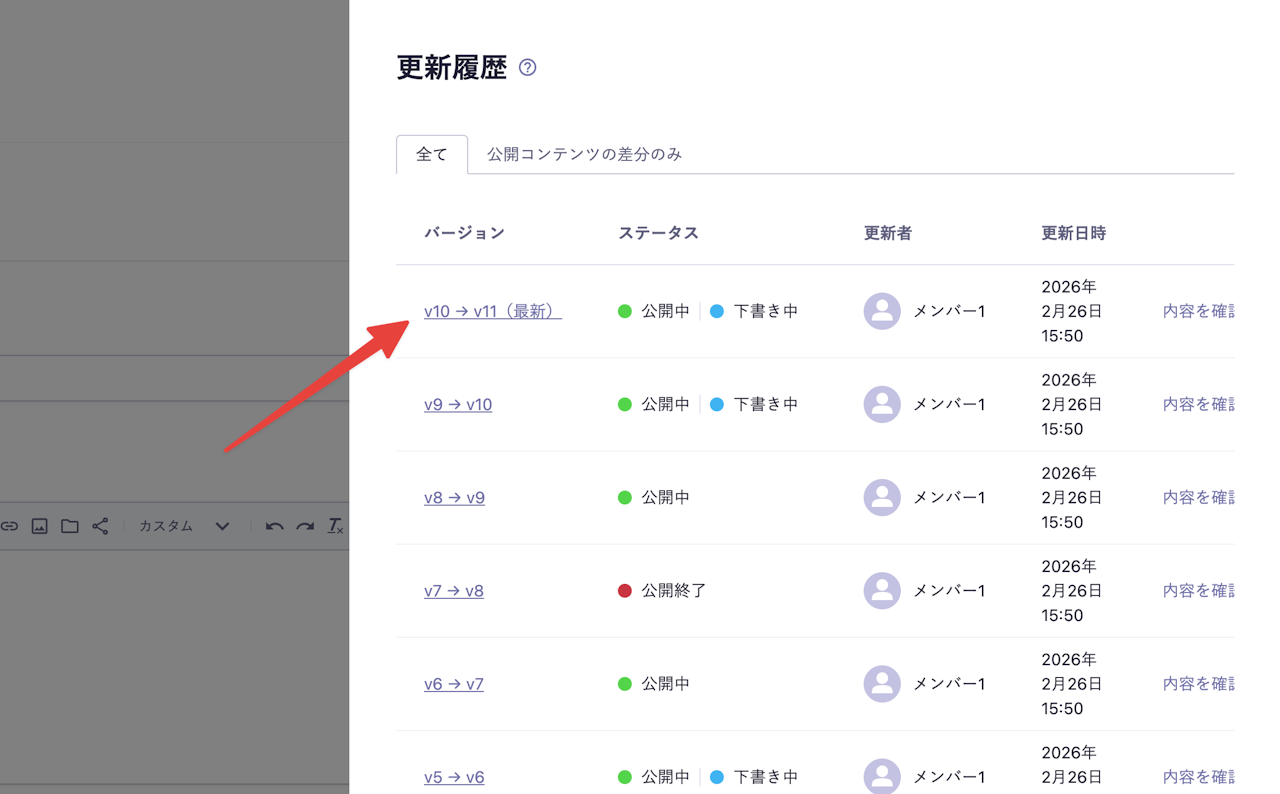Click the ステータス column header
The image size is (1280, 794).
click(658, 233)
